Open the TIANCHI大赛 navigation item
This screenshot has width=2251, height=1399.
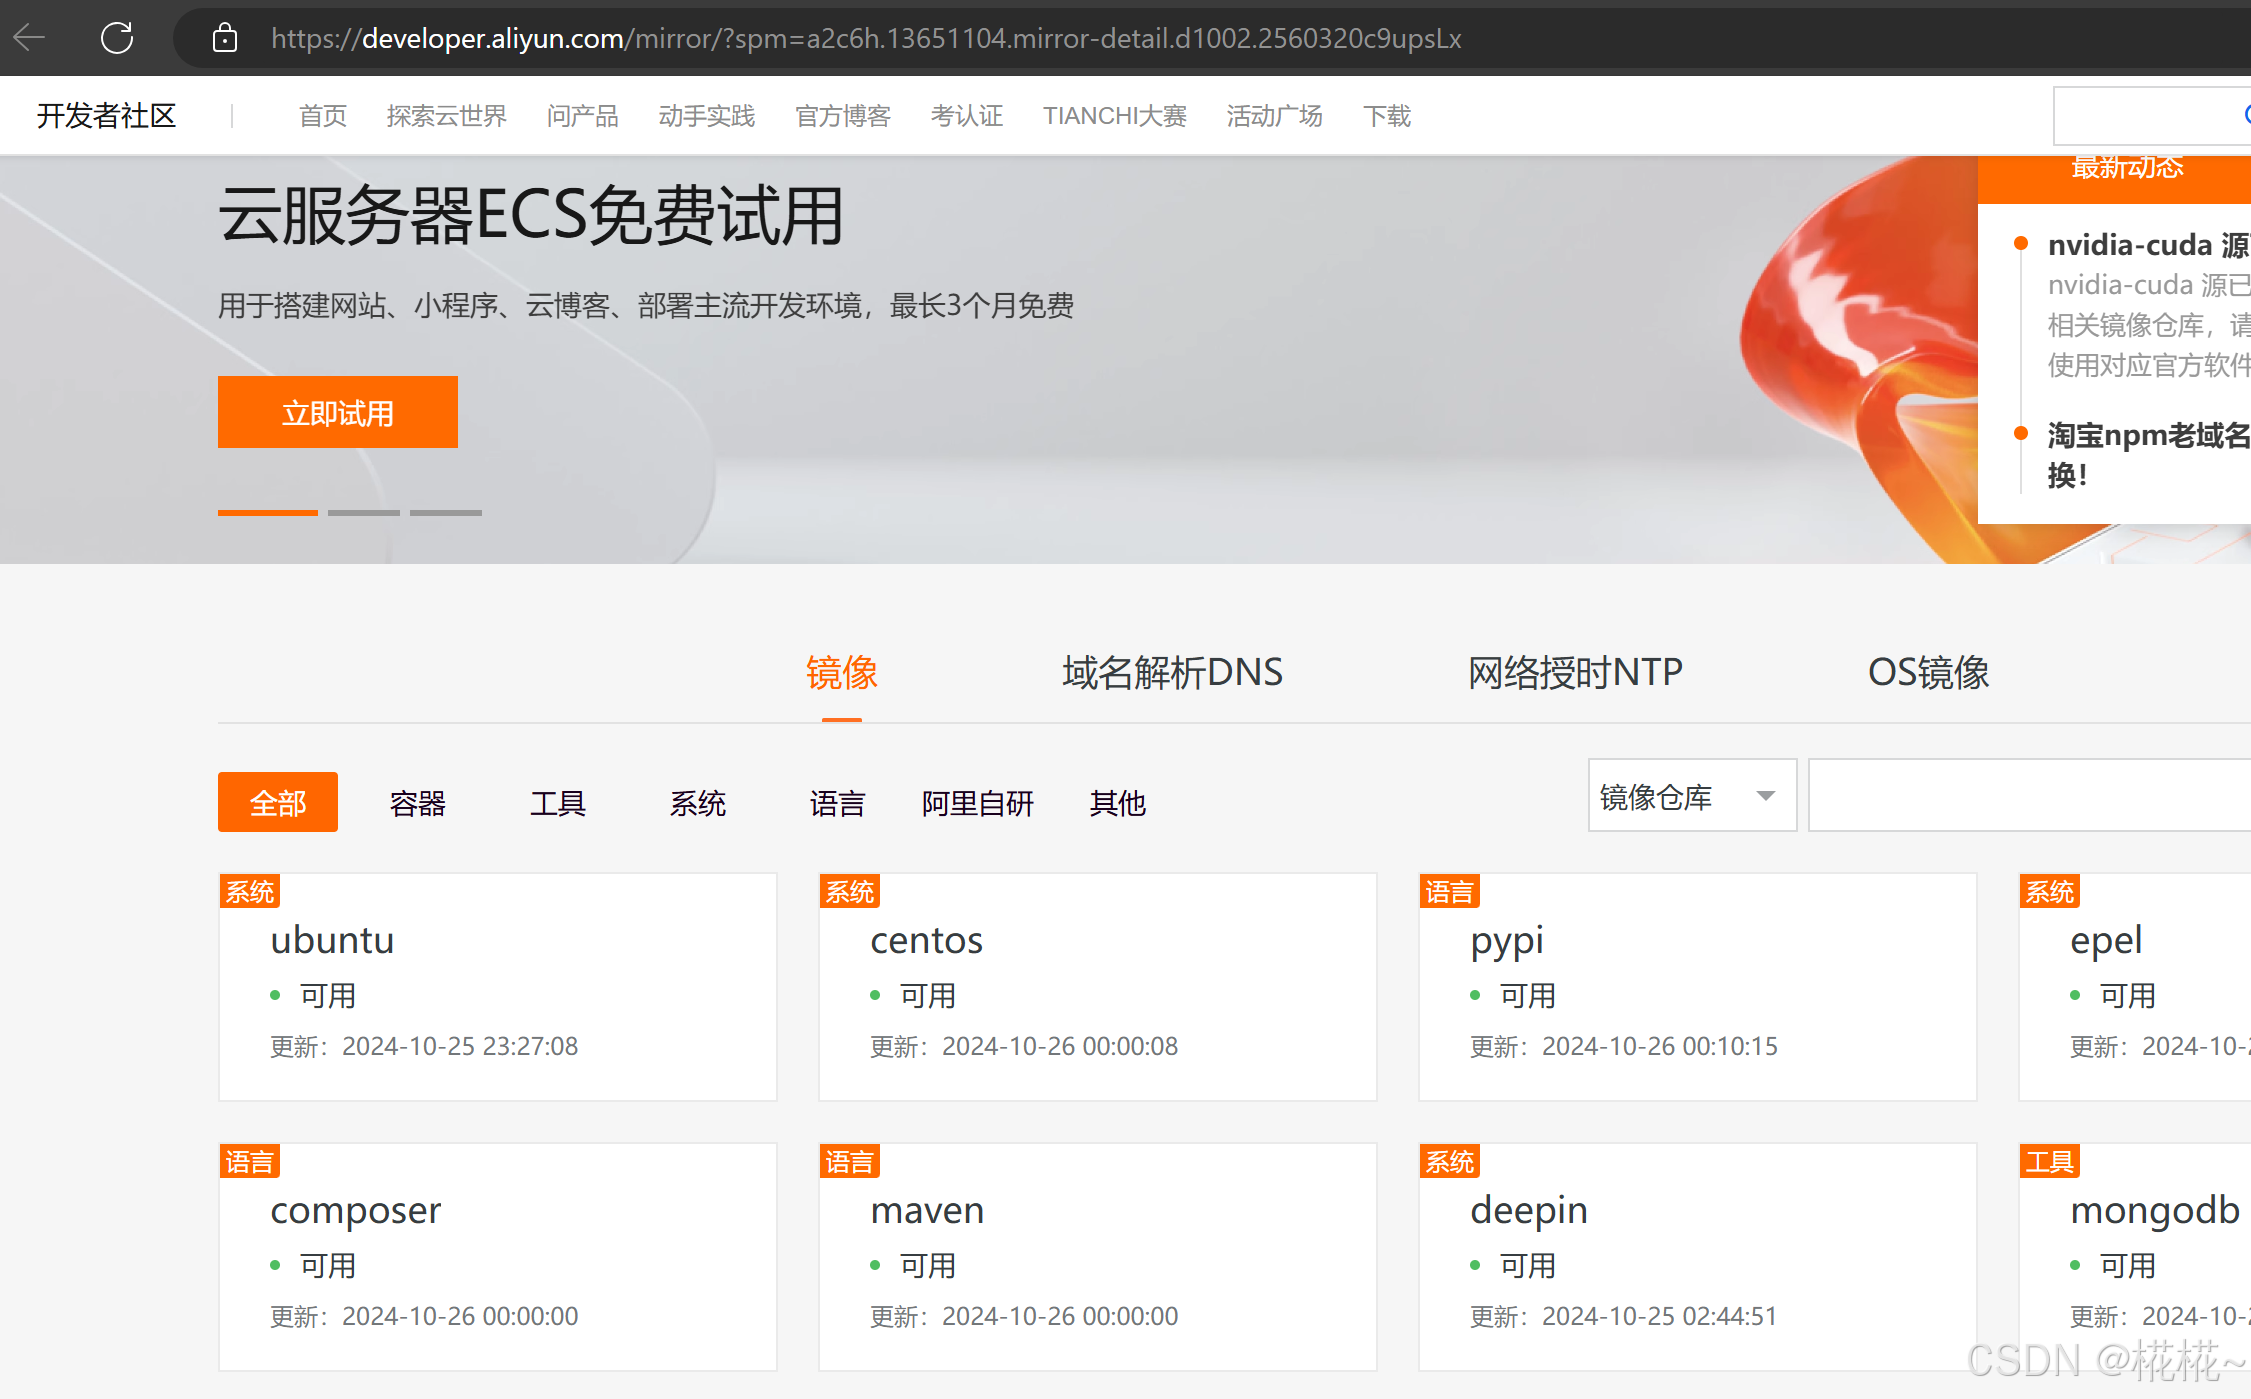coord(1114,116)
